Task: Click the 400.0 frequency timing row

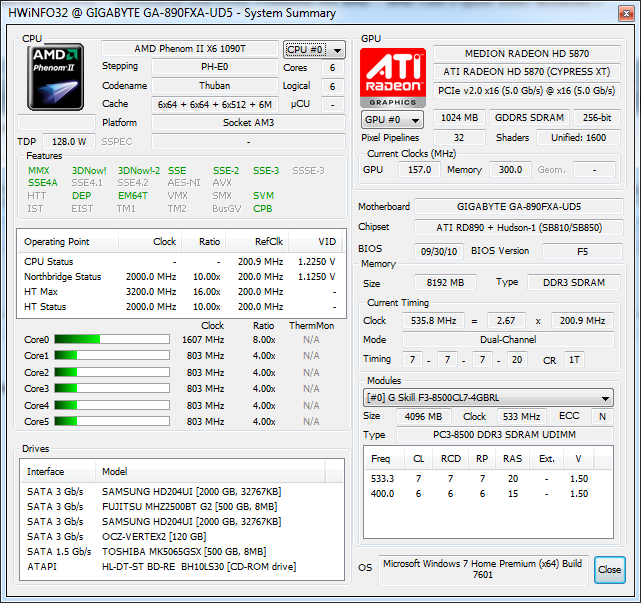Action: [x=488, y=494]
